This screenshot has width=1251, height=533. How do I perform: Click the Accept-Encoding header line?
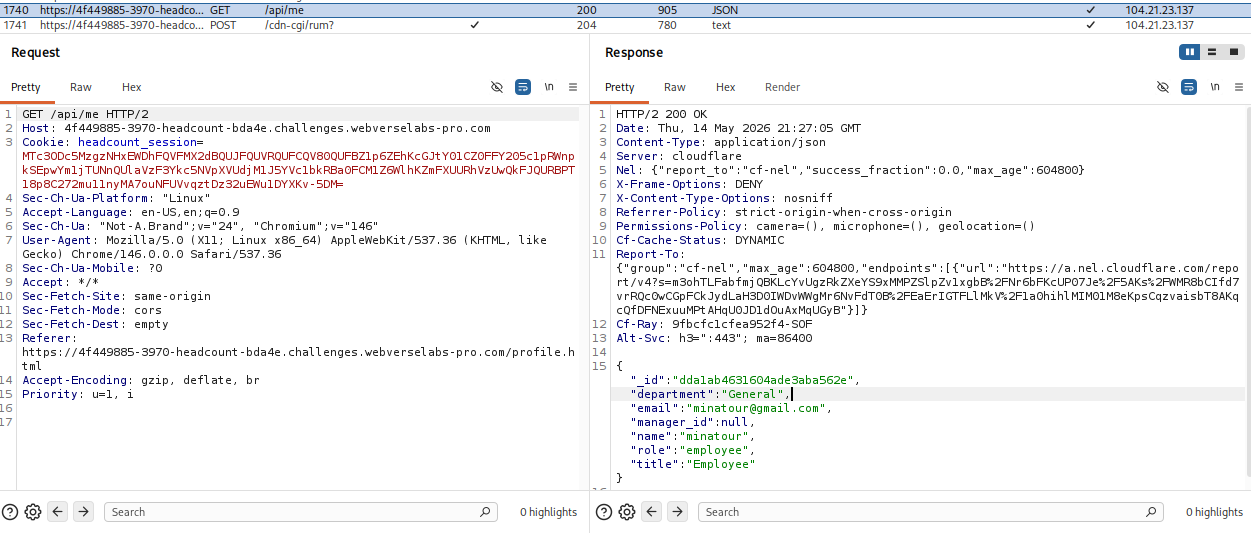(140, 380)
